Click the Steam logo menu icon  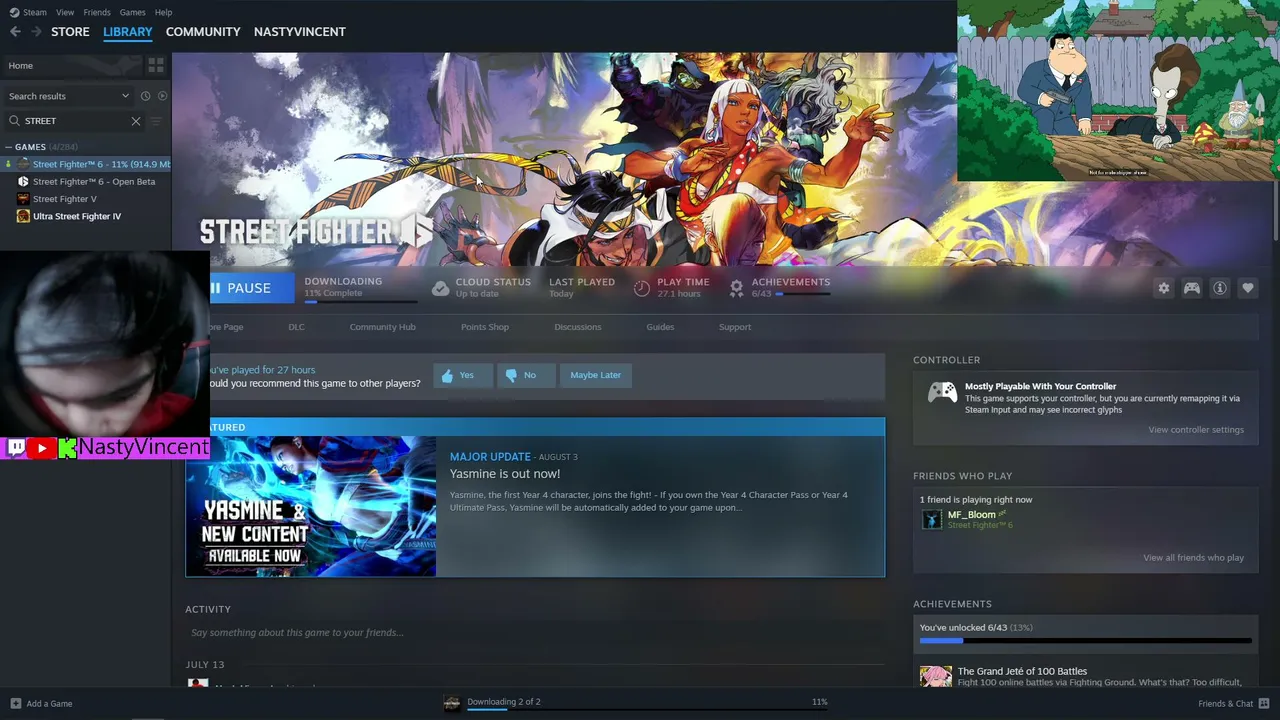14,12
